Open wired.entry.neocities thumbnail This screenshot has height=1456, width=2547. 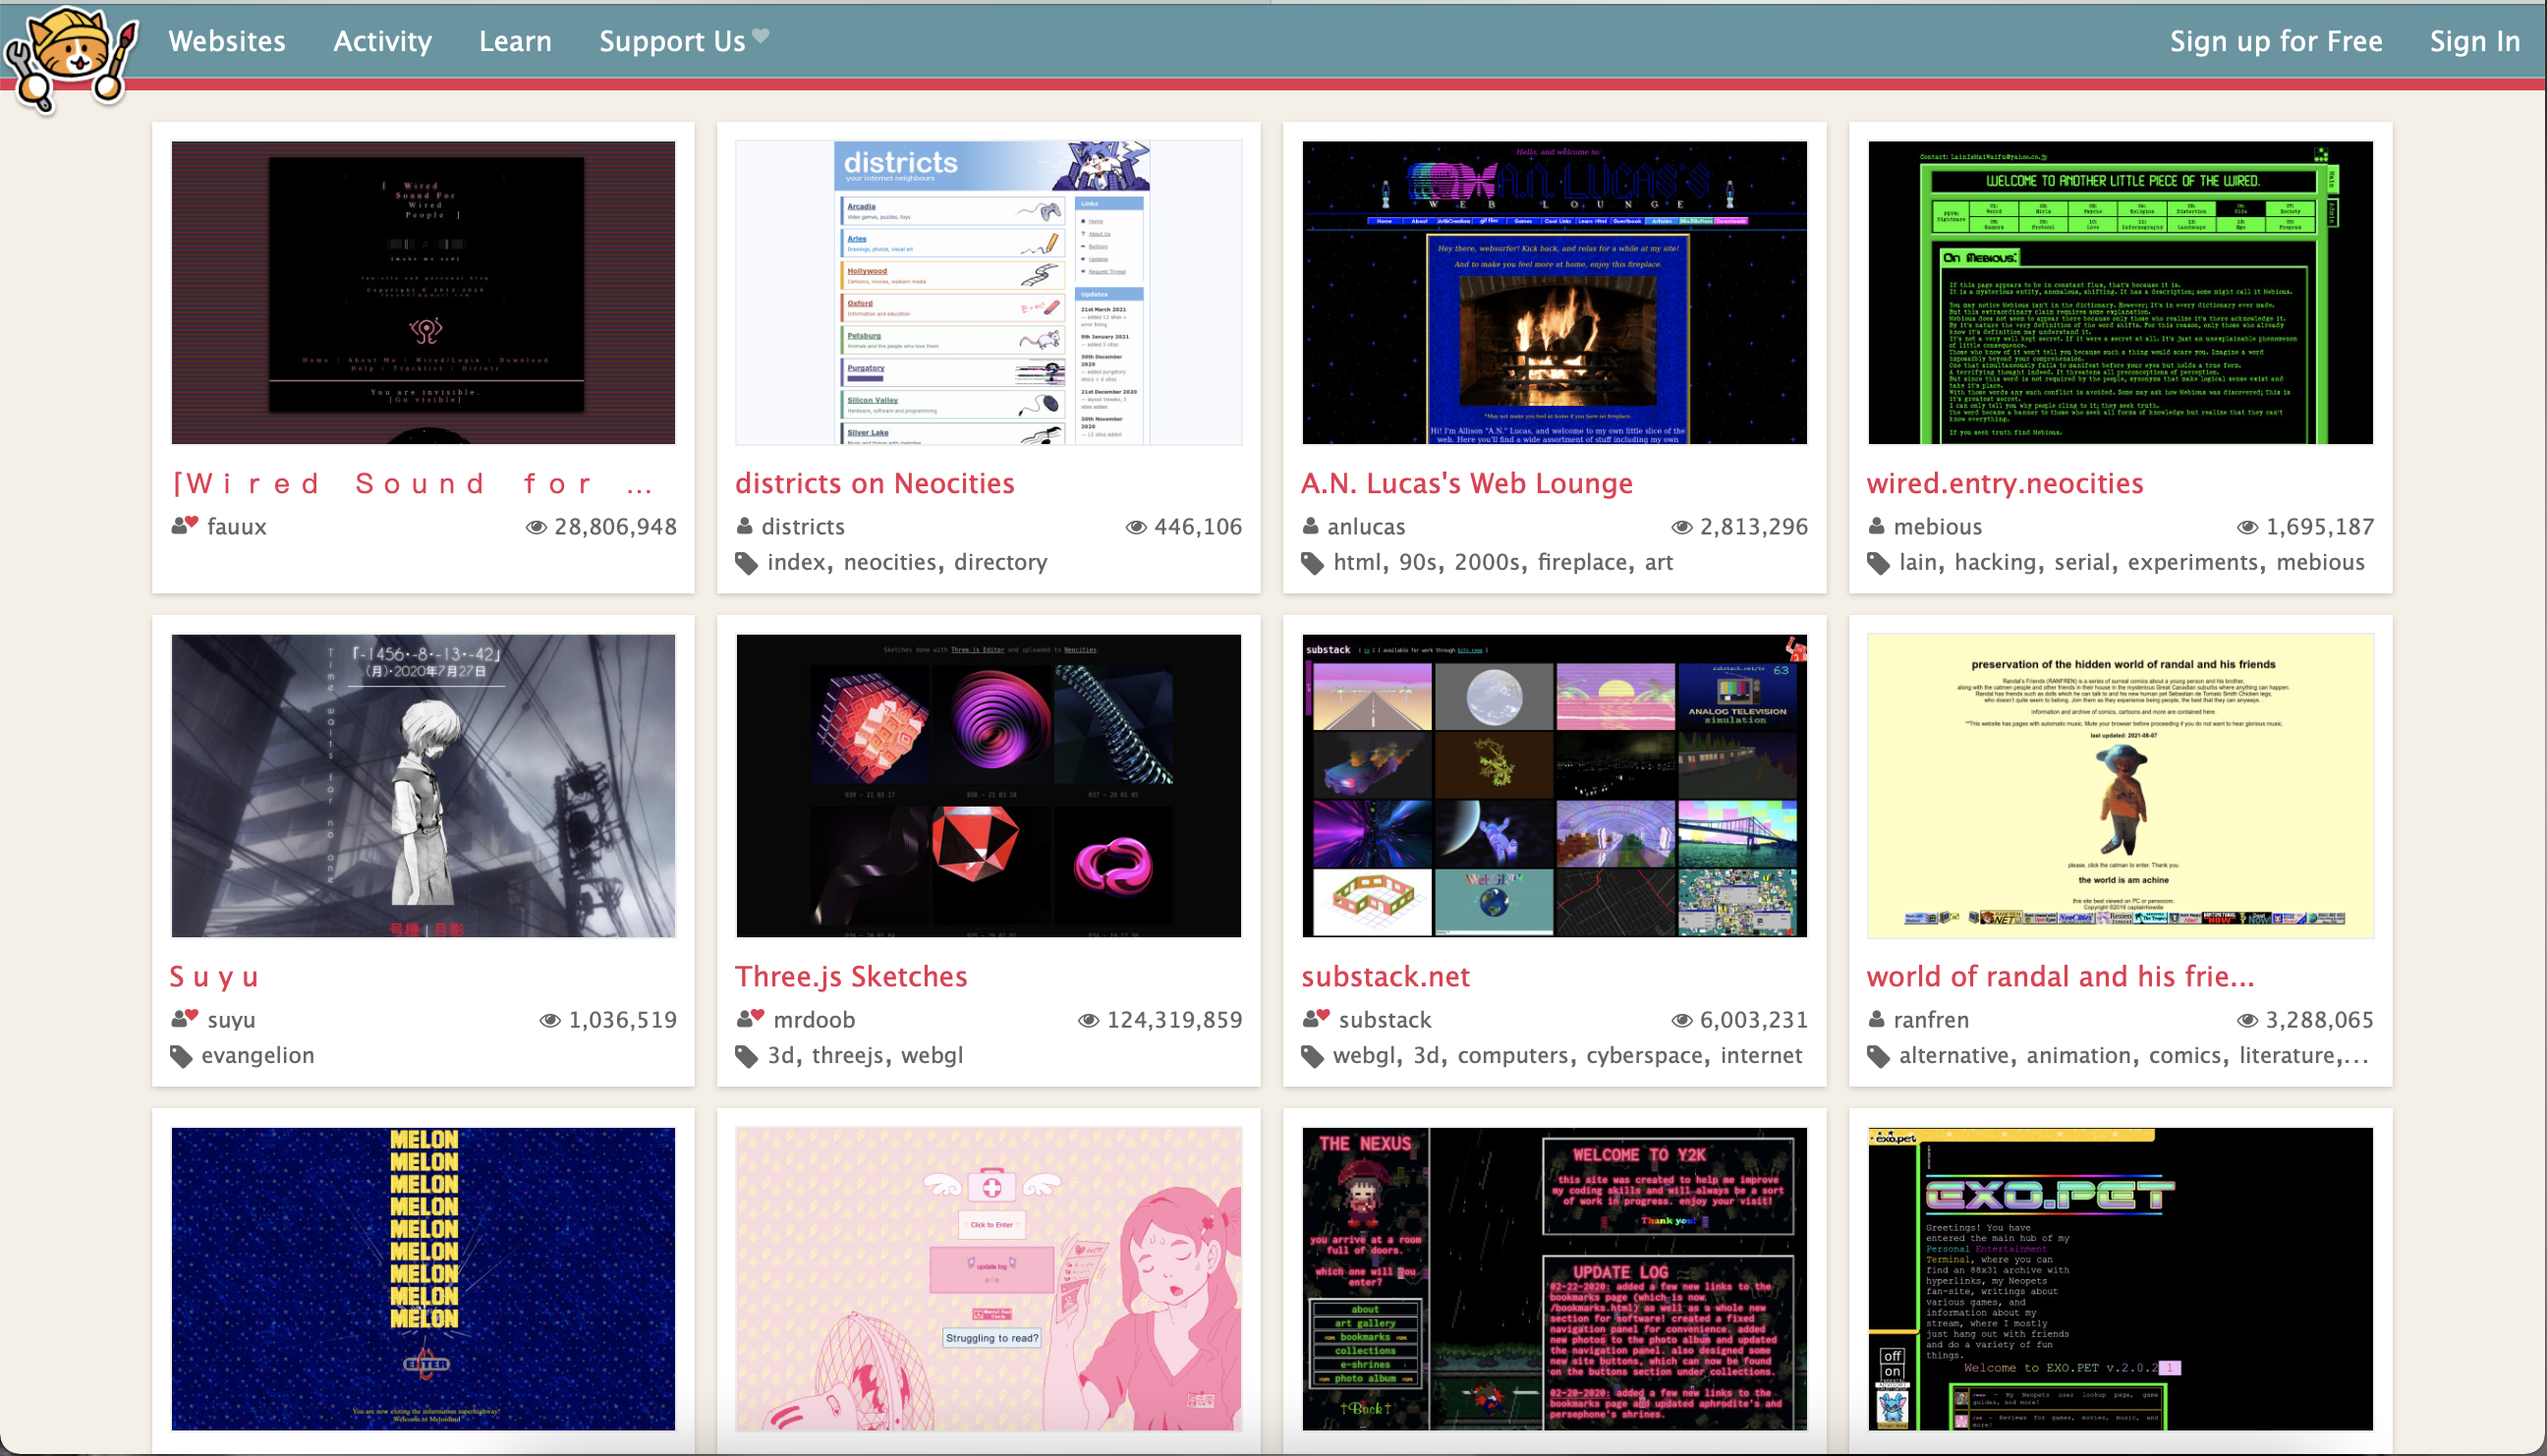(x=2120, y=292)
